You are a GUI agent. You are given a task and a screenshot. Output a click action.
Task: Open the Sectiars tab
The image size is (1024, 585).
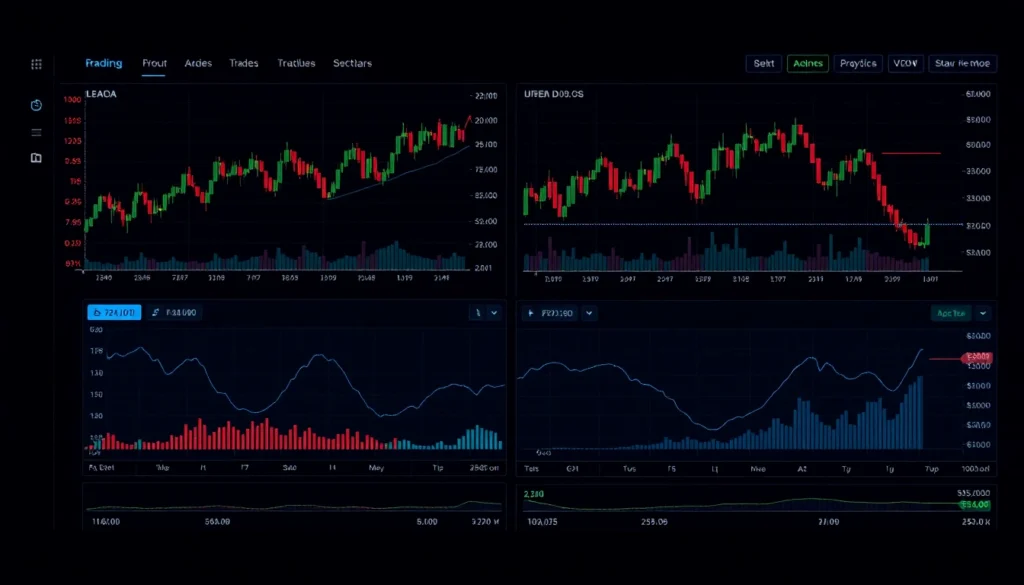pyautogui.click(x=352, y=63)
